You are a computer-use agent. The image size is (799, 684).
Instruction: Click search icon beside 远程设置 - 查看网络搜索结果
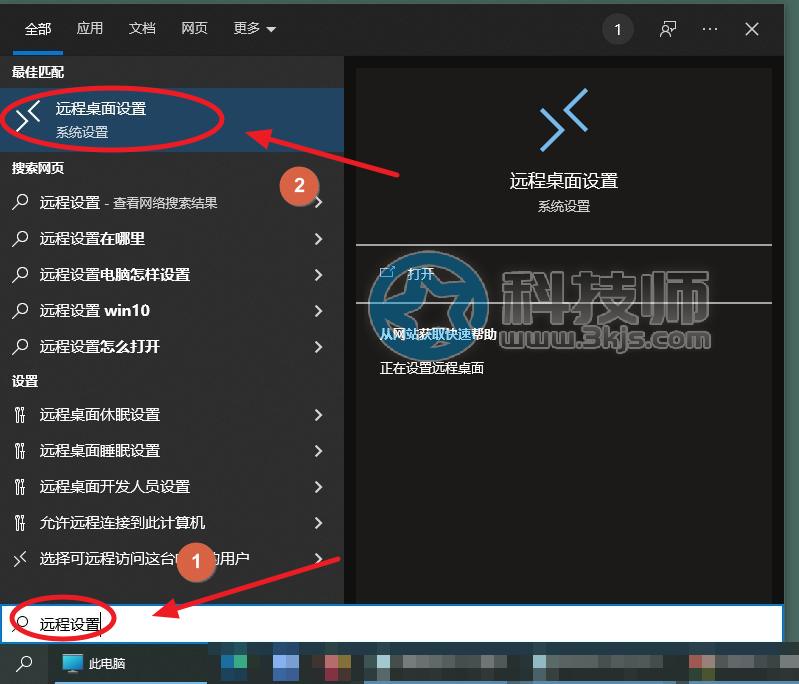20,202
